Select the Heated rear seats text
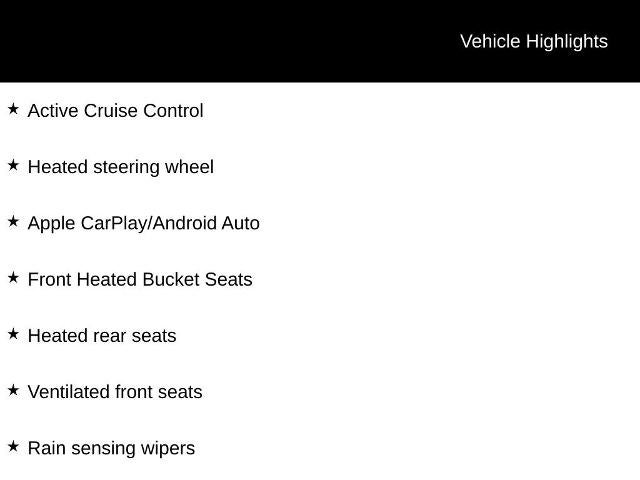 click(x=102, y=336)
